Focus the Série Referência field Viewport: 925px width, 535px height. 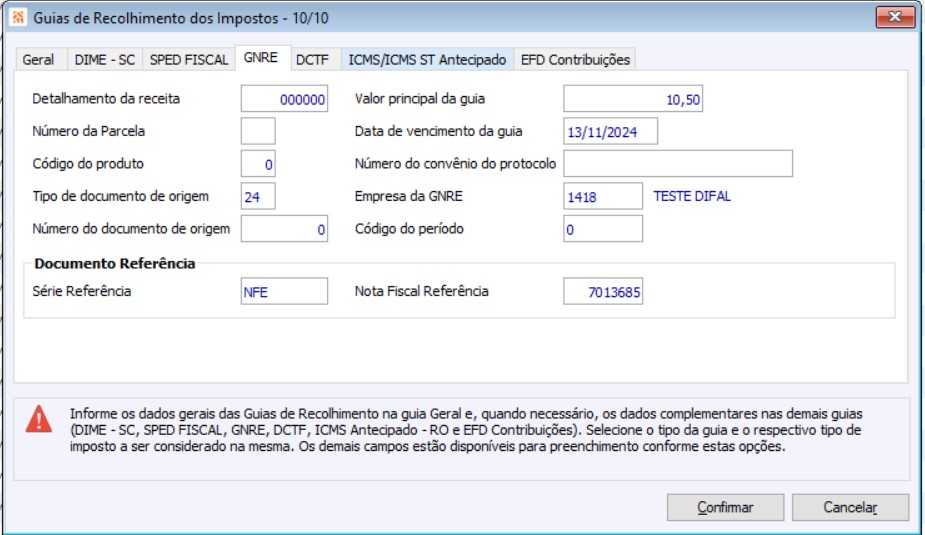(x=284, y=291)
